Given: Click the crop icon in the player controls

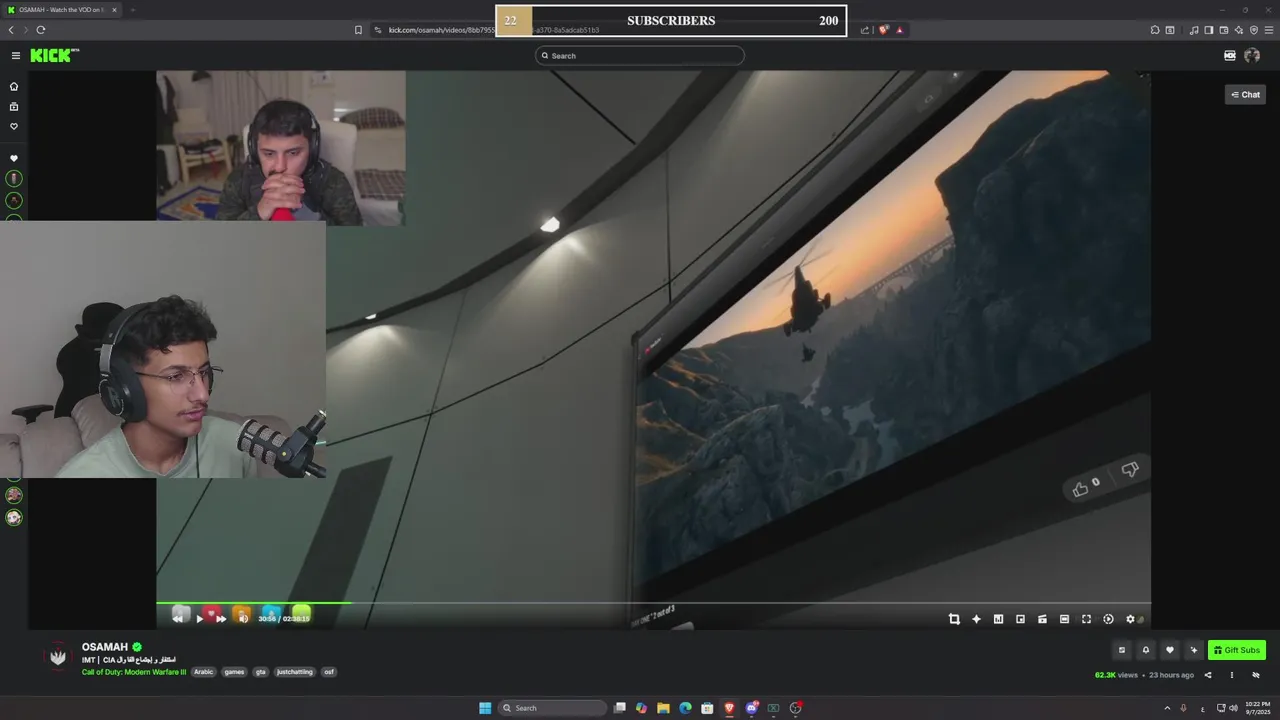Looking at the screenshot, I should (954, 619).
